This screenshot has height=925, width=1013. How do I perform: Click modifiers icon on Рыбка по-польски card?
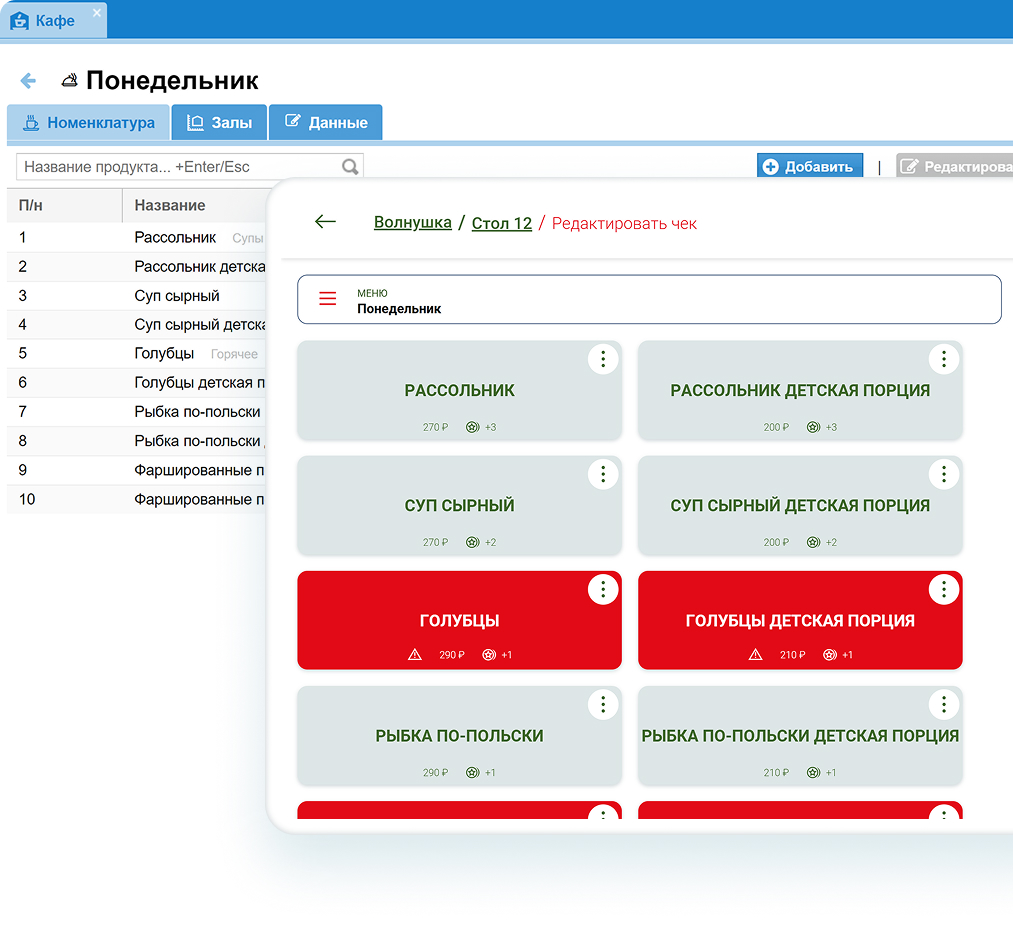pos(473,773)
